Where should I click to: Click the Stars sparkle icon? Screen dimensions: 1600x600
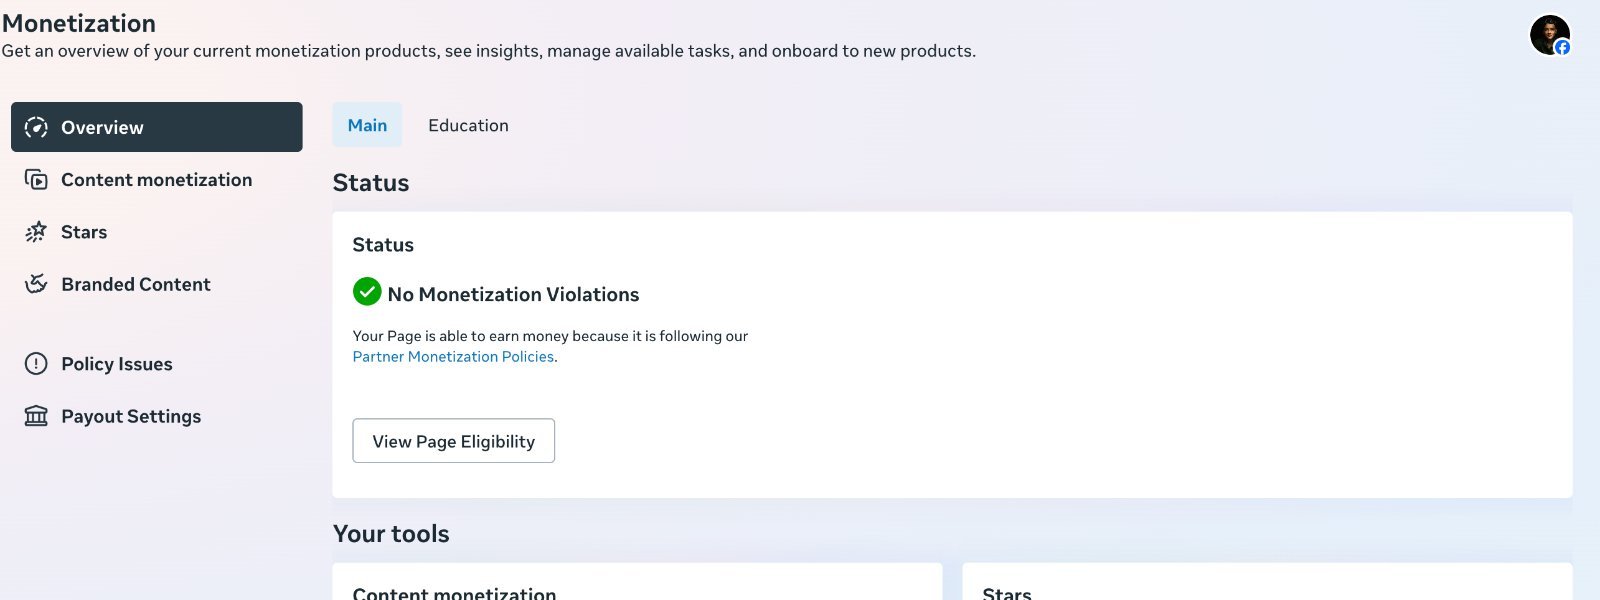(x=36, y=232)
